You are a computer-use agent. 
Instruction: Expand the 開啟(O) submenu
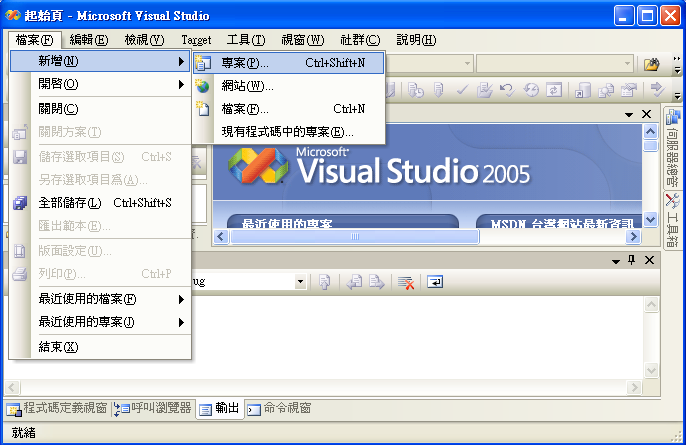pyautogui.click(x=100, y=84)
